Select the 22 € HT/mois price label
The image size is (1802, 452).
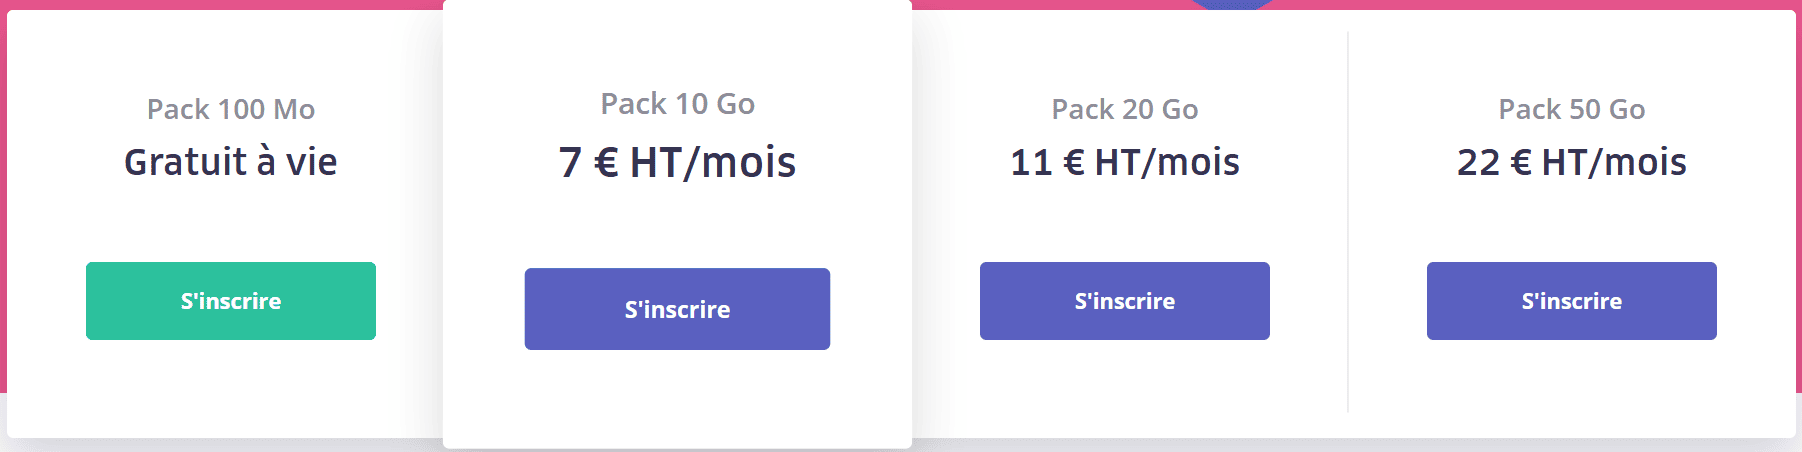1571,162
